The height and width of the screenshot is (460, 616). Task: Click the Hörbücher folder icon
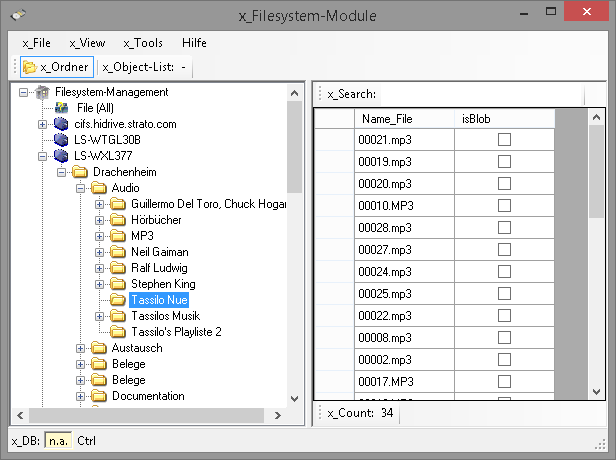[118, 220]
